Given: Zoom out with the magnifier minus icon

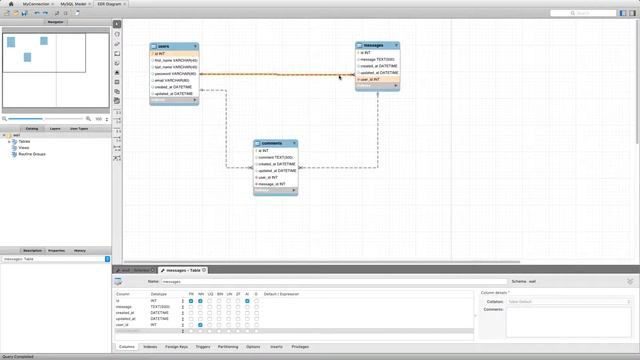Looking at the screenshot, I should pyautogui.click(x=4, y=119).
